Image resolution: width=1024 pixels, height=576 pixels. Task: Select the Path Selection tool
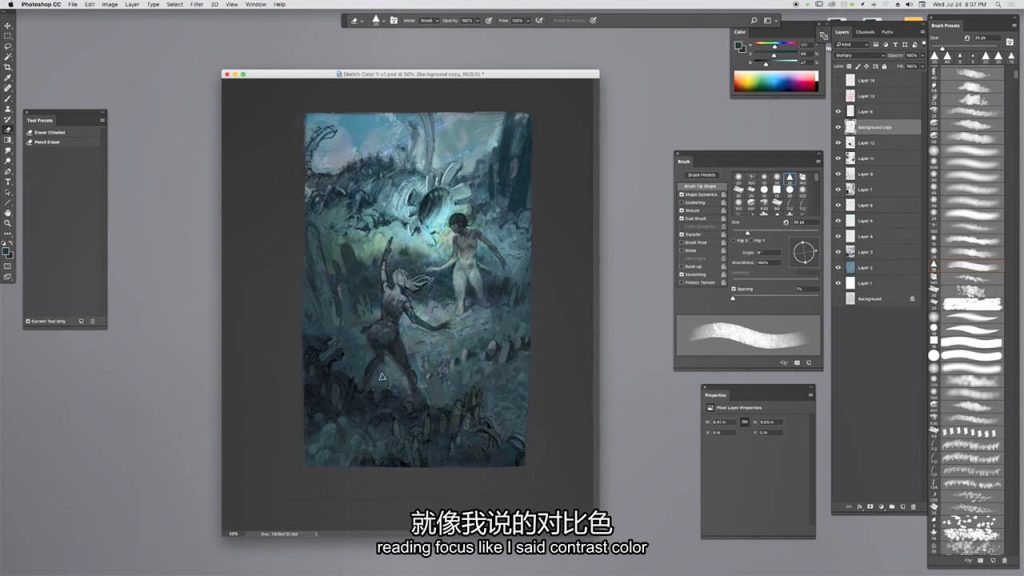8,193
